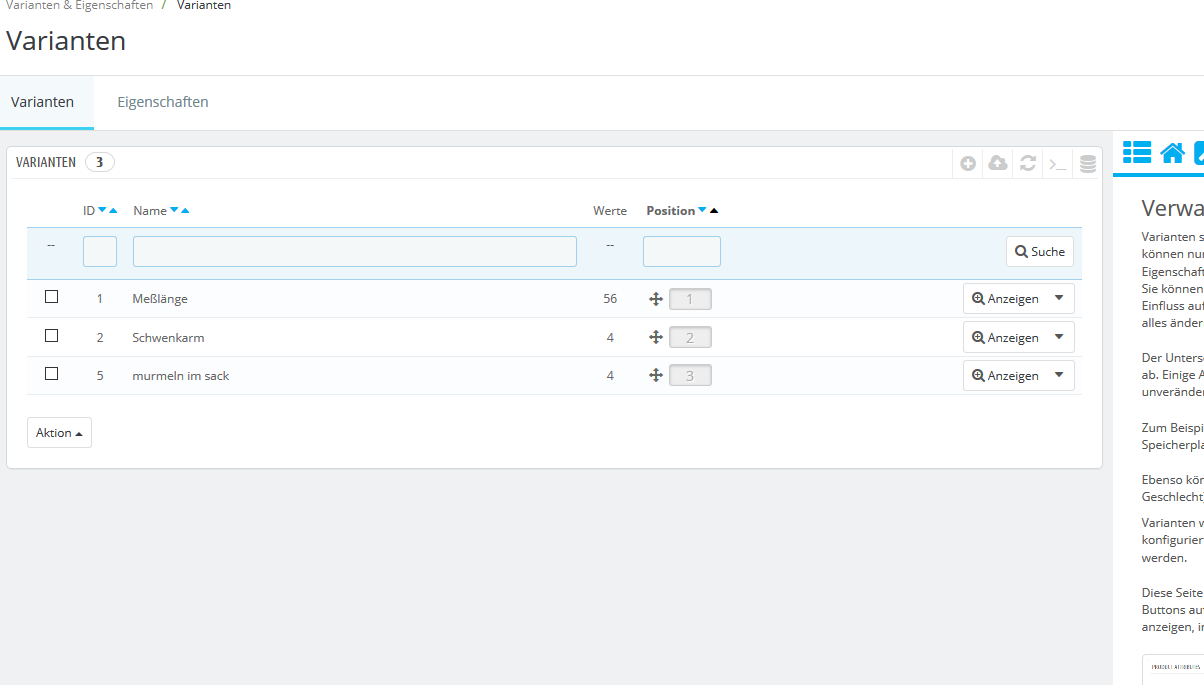Sort ID column descending arrow
1204x685 pixels.
[102, 210]
